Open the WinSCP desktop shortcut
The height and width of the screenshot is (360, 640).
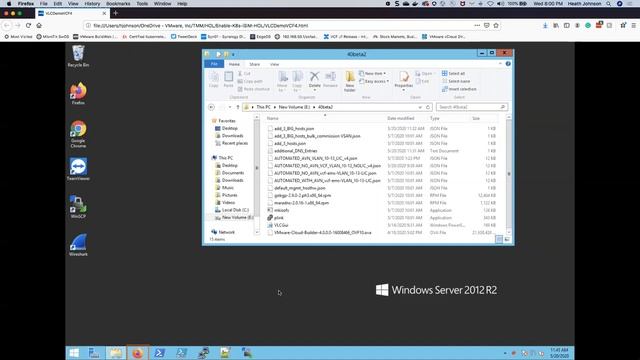(78, 207)
